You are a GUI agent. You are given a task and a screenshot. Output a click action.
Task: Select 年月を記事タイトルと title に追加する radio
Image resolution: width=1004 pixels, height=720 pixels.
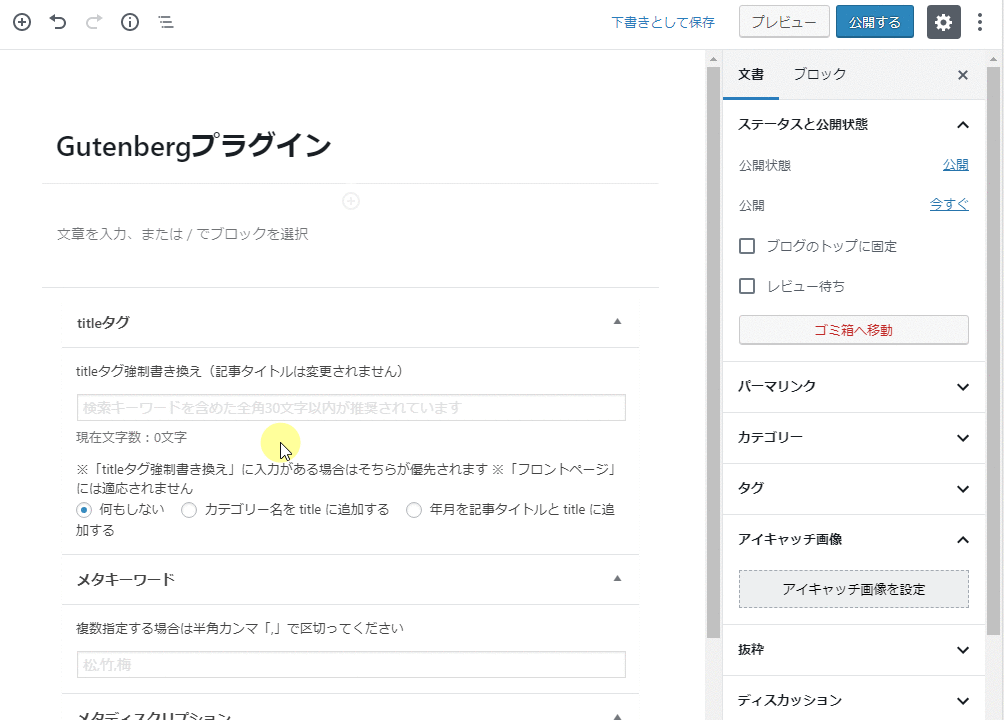414,510
